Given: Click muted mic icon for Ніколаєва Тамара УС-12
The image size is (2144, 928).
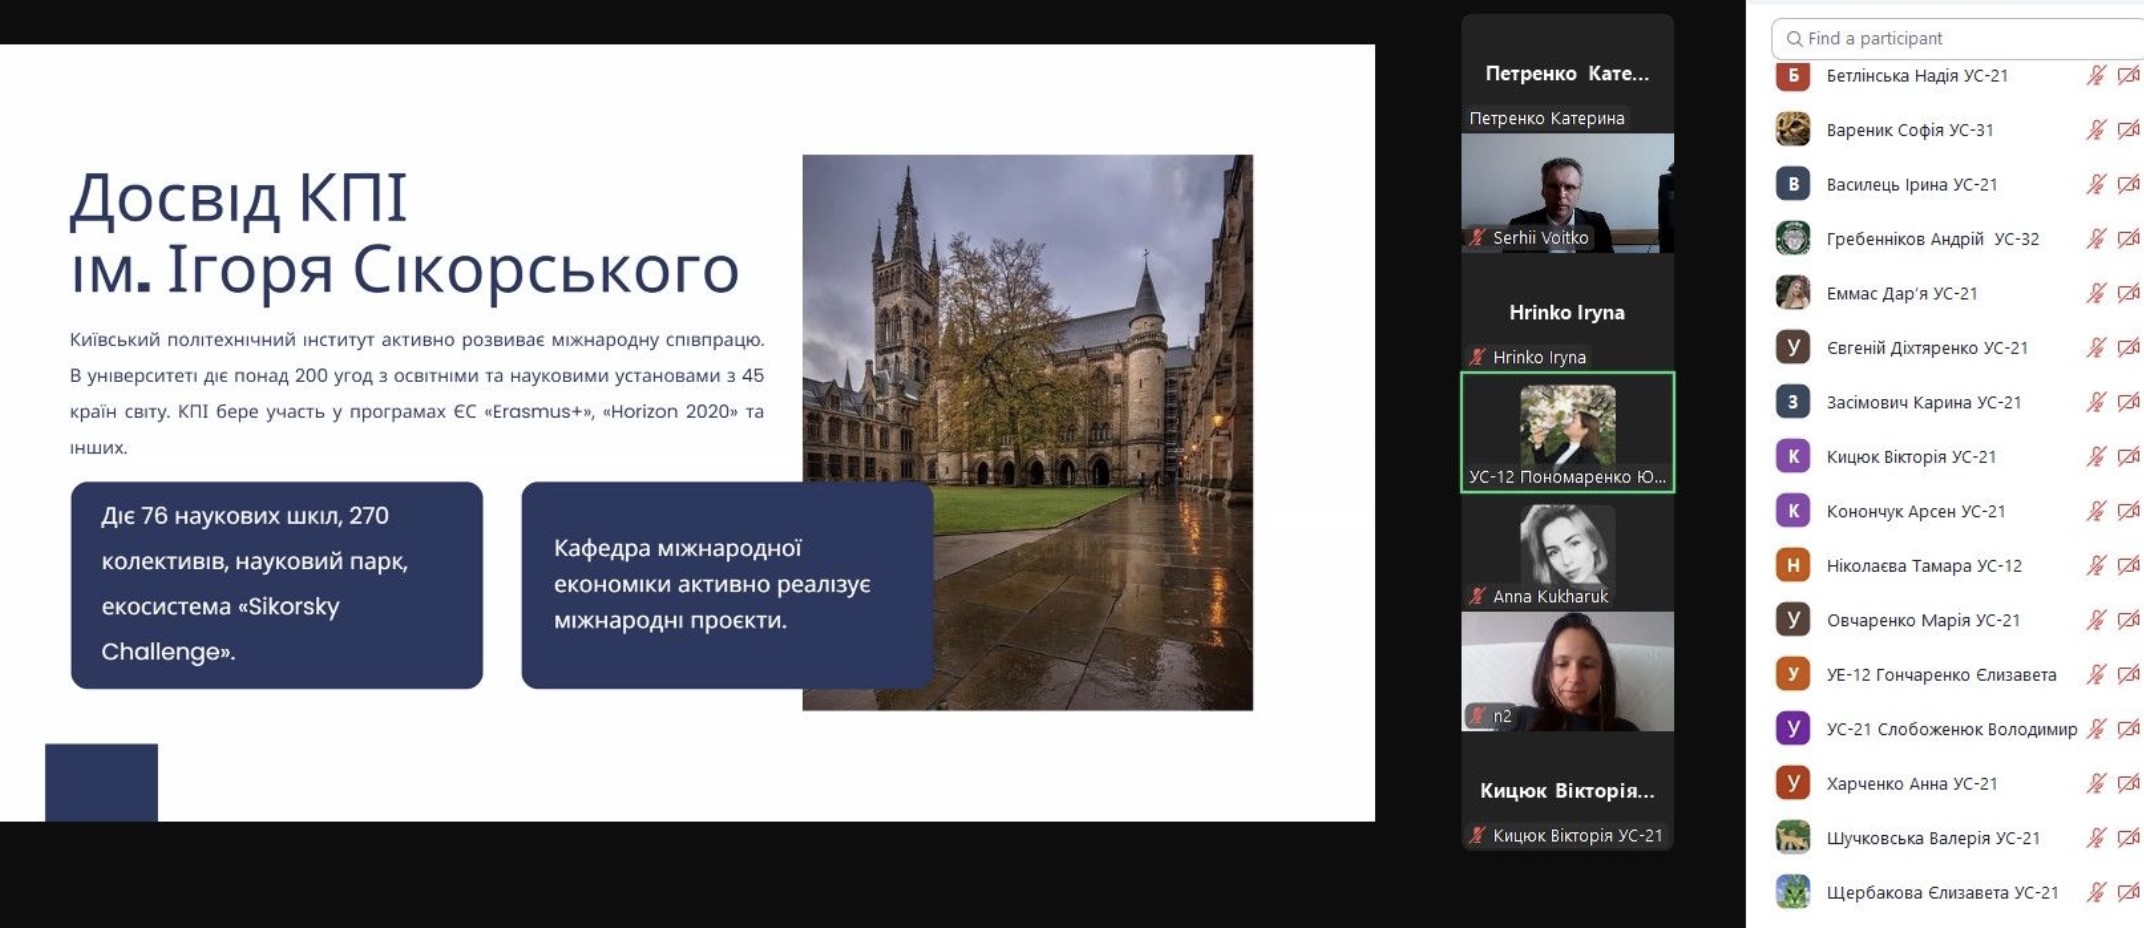Looking at the screenshot, I should 2096,566.
